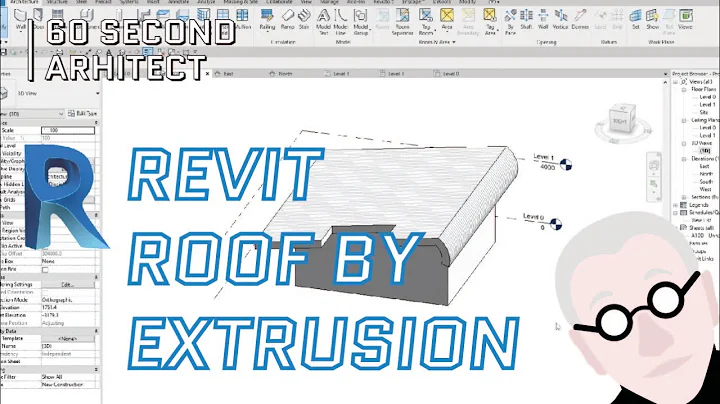Screen dimensions: 720x404
Task: Open the work plane Viewer
Action: [685, 20]
